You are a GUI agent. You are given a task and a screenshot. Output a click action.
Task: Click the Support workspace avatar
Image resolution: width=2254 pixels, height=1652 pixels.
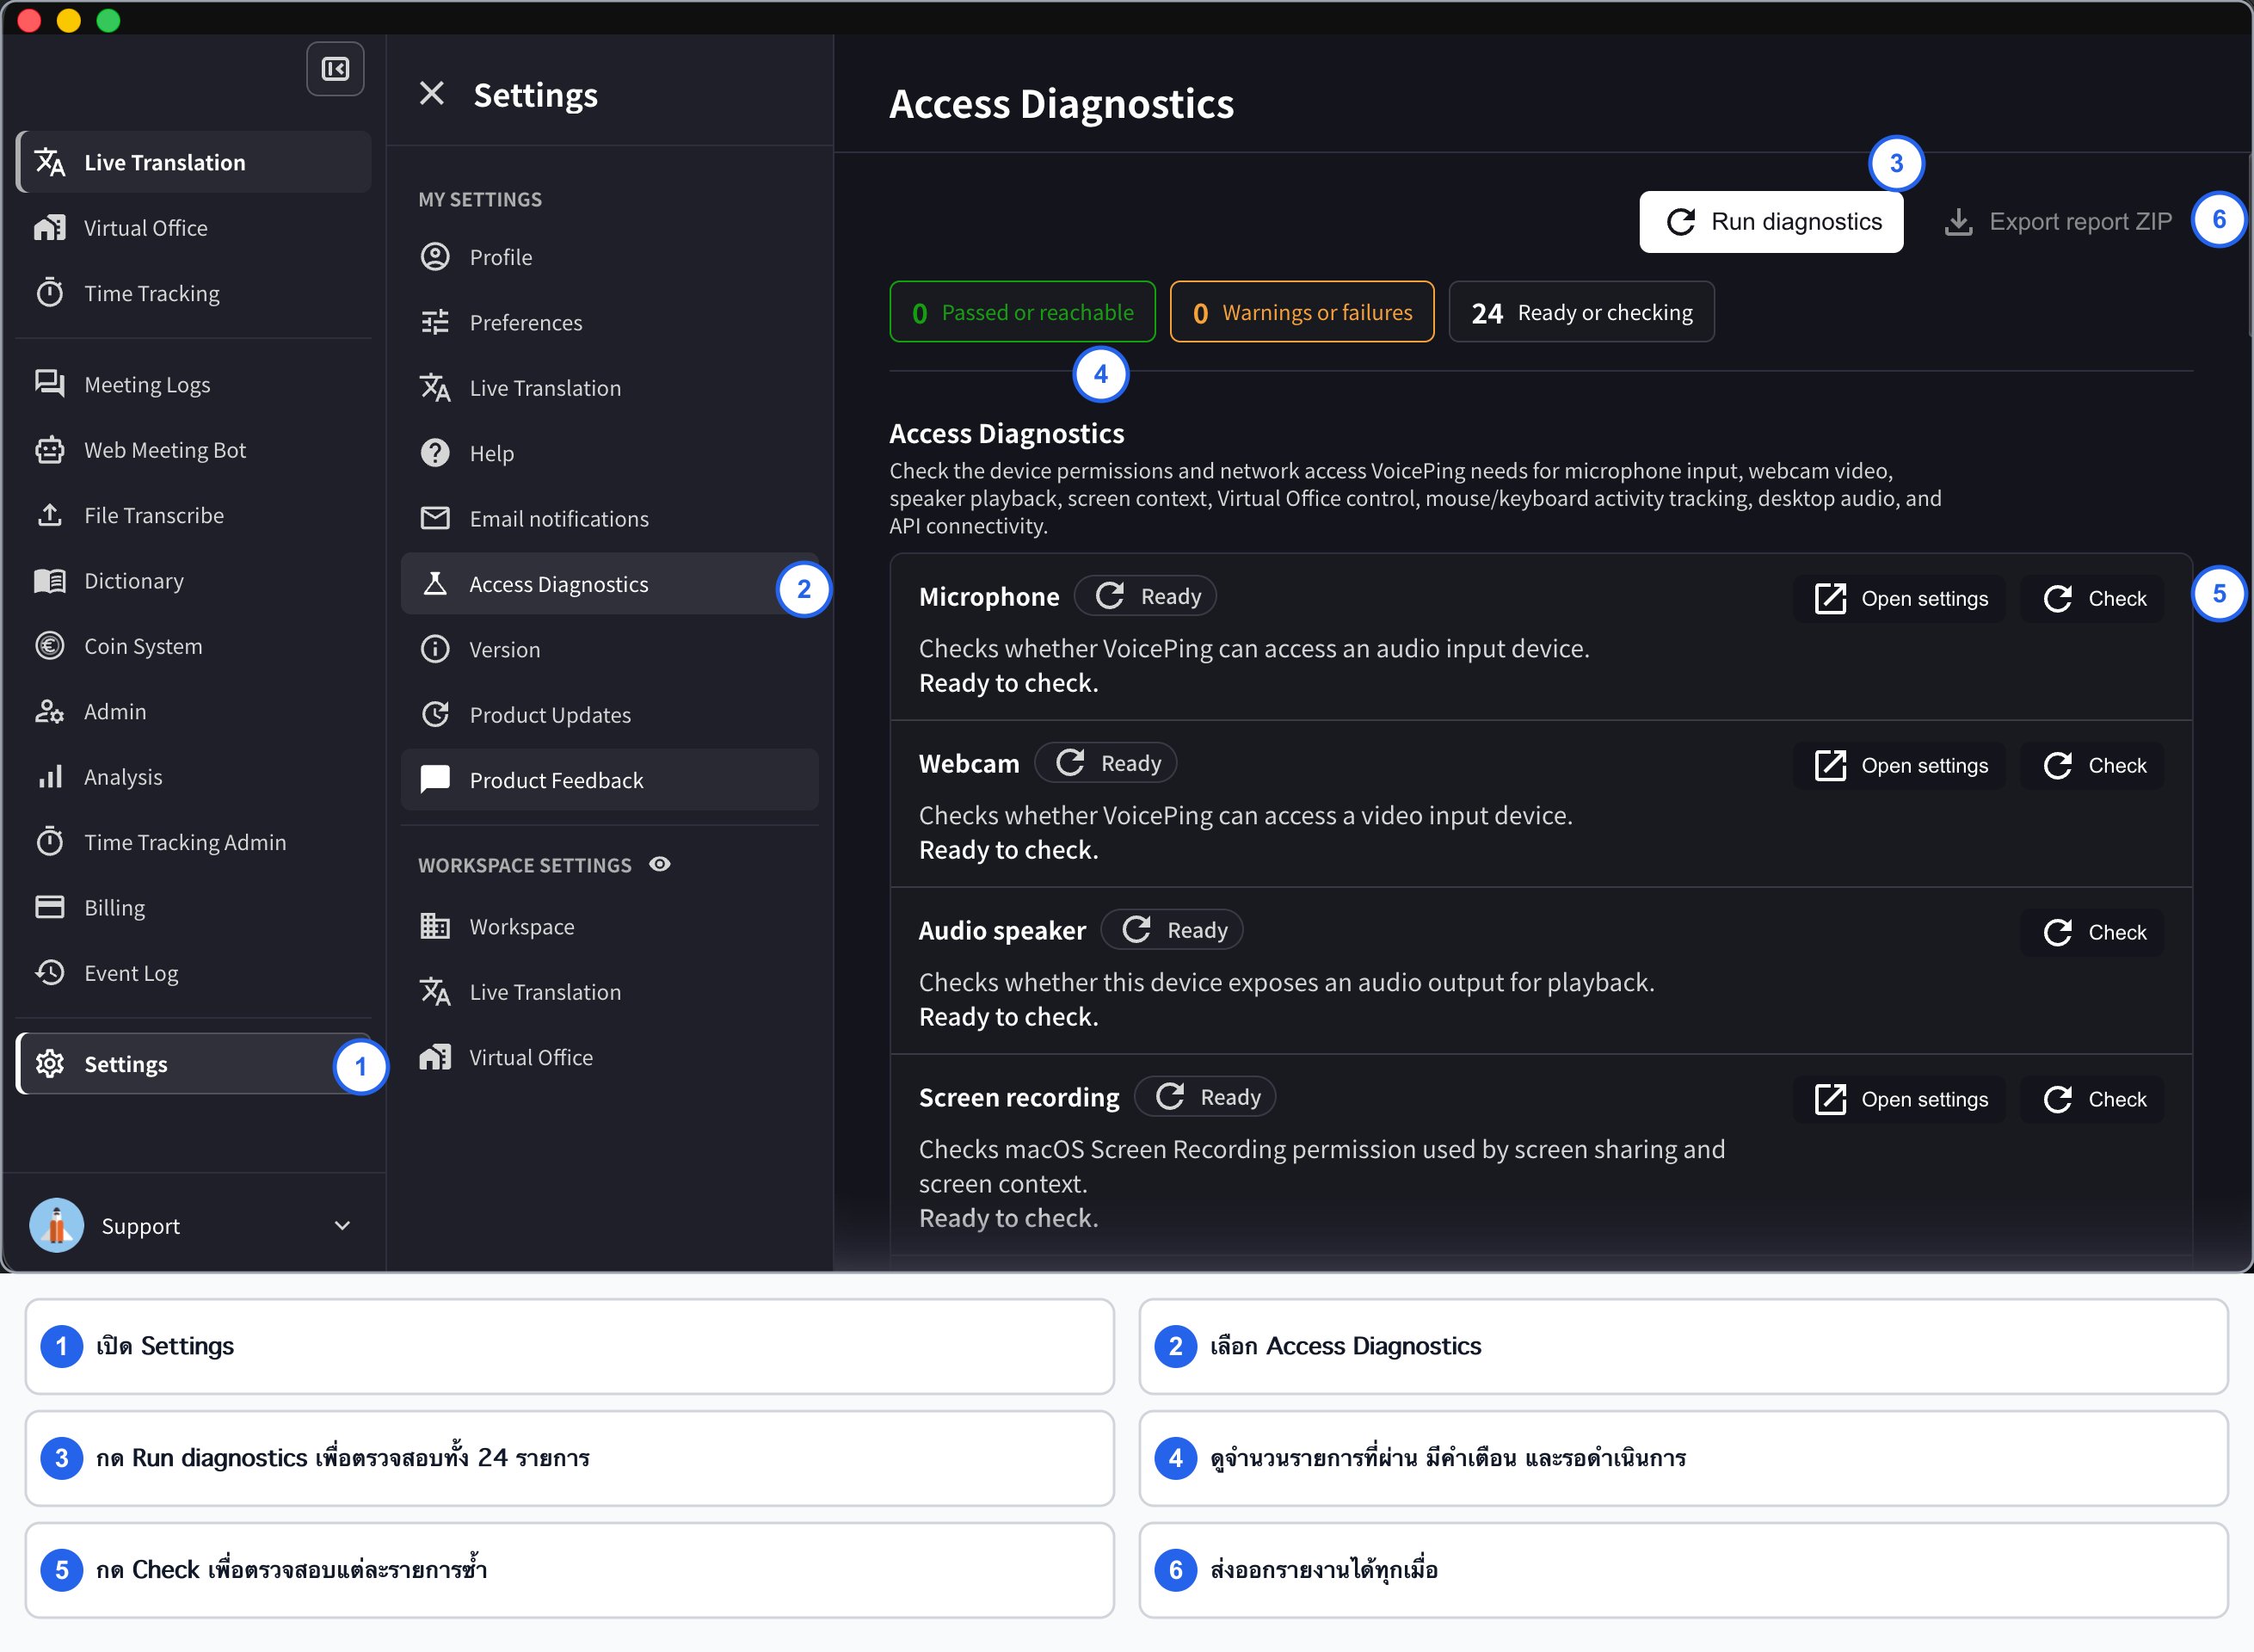(x=57, y=1226)
